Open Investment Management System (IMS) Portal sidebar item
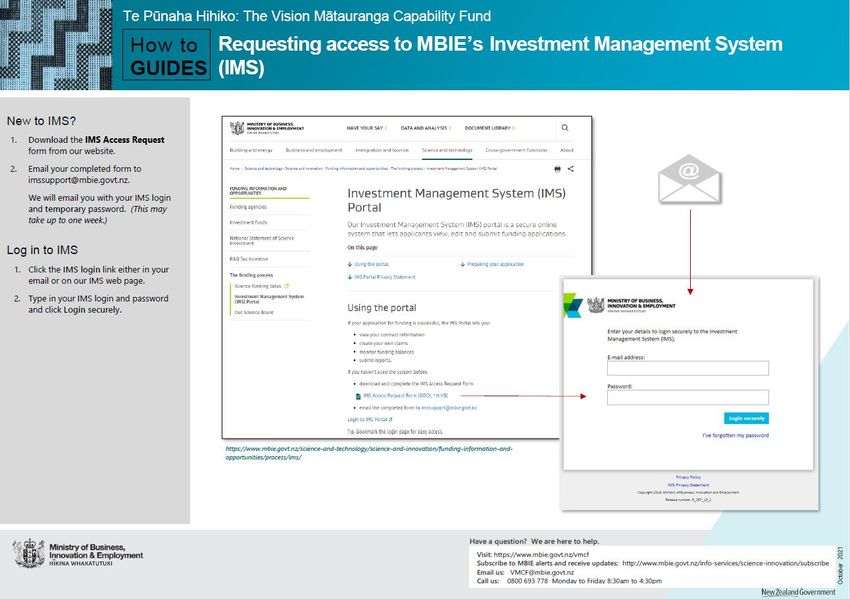Image resolution: width=850 pixels, height=599 pixels. coord(269,299)
